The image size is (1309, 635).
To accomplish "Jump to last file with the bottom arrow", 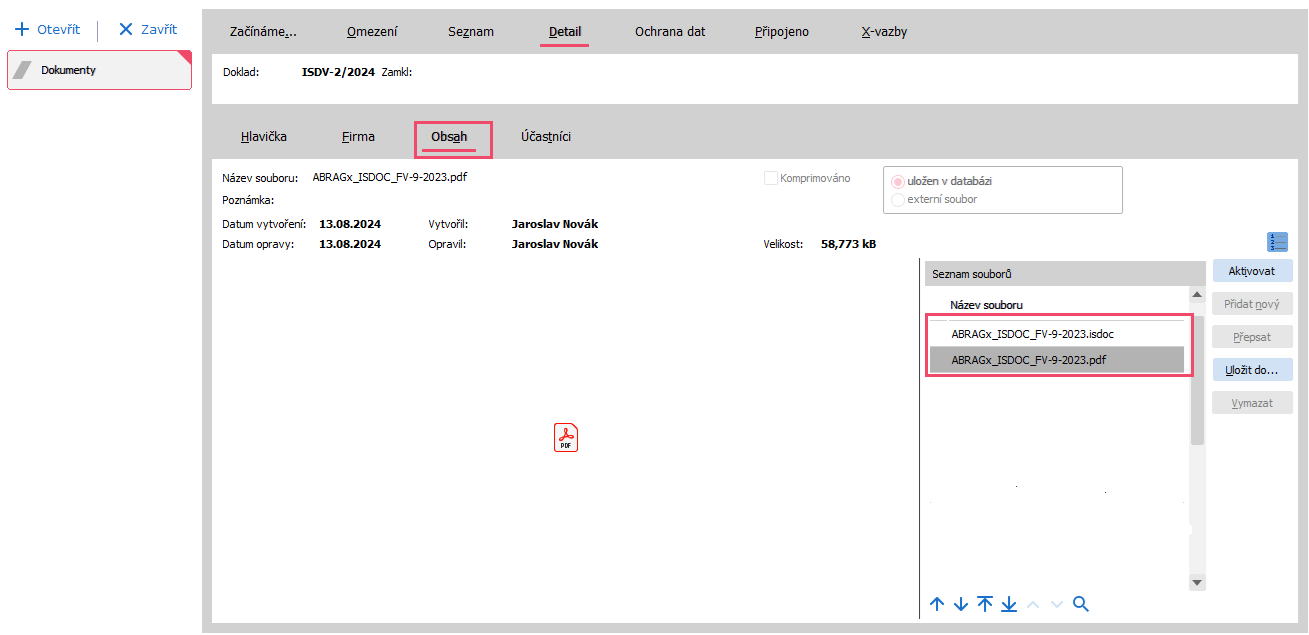I will click(1009, 604).
